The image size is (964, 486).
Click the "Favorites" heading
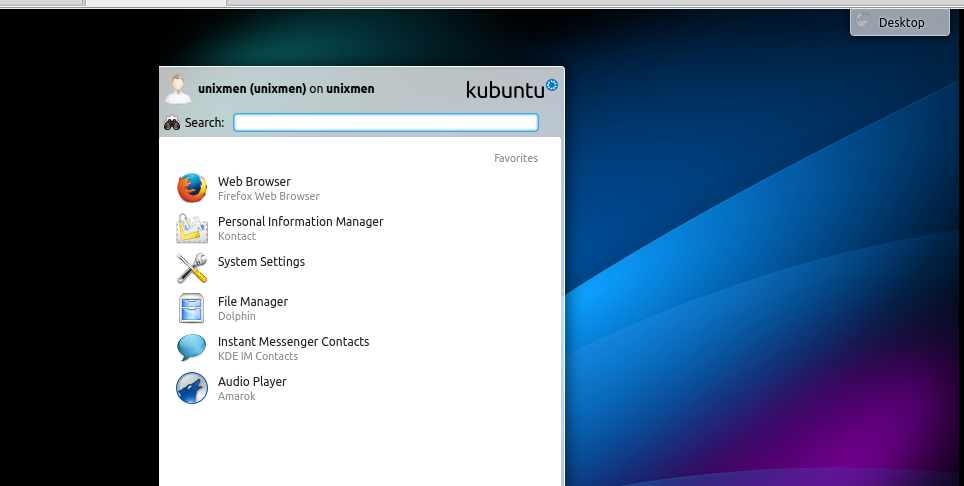coord(516,158)
